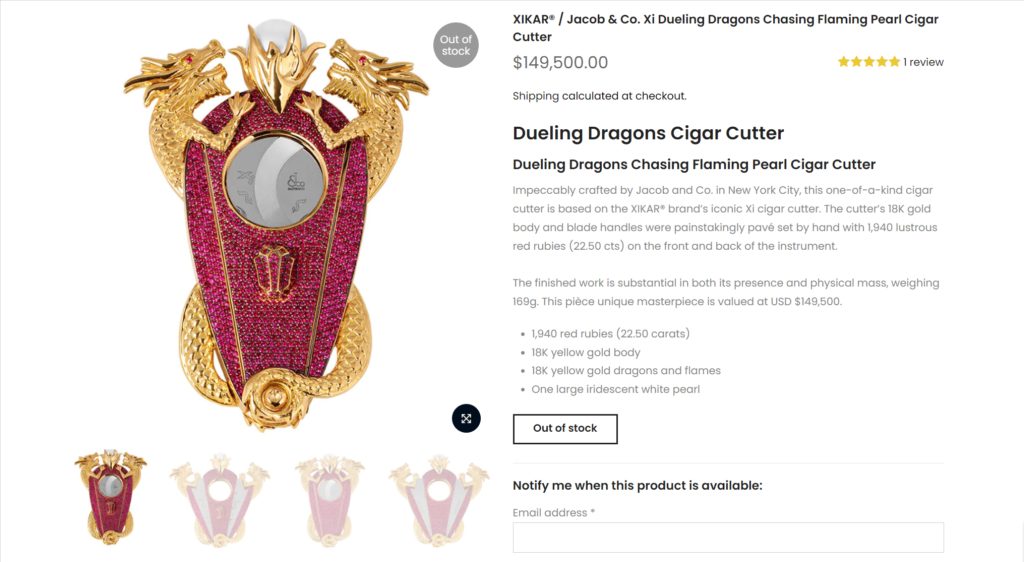The width and height of the screenshot is (1024, 562).
Task: Click the $149,500.00 price
Action: point(560,63)
